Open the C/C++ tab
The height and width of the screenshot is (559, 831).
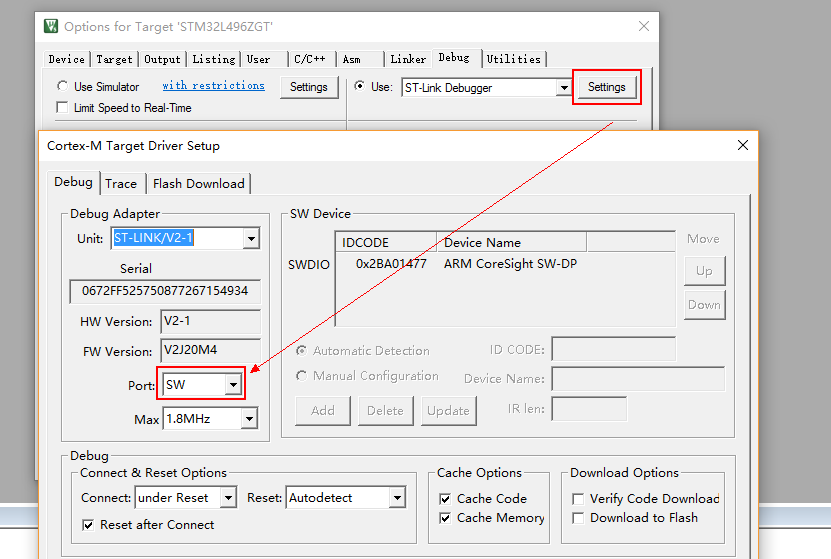309,59
